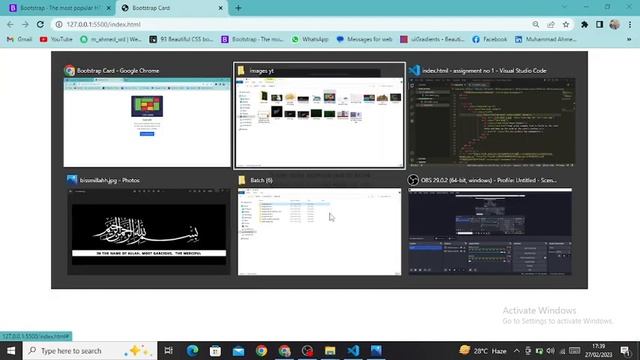Open volume control in system tray
Viewport: 640px width, 360px height.
coord(551,351)
